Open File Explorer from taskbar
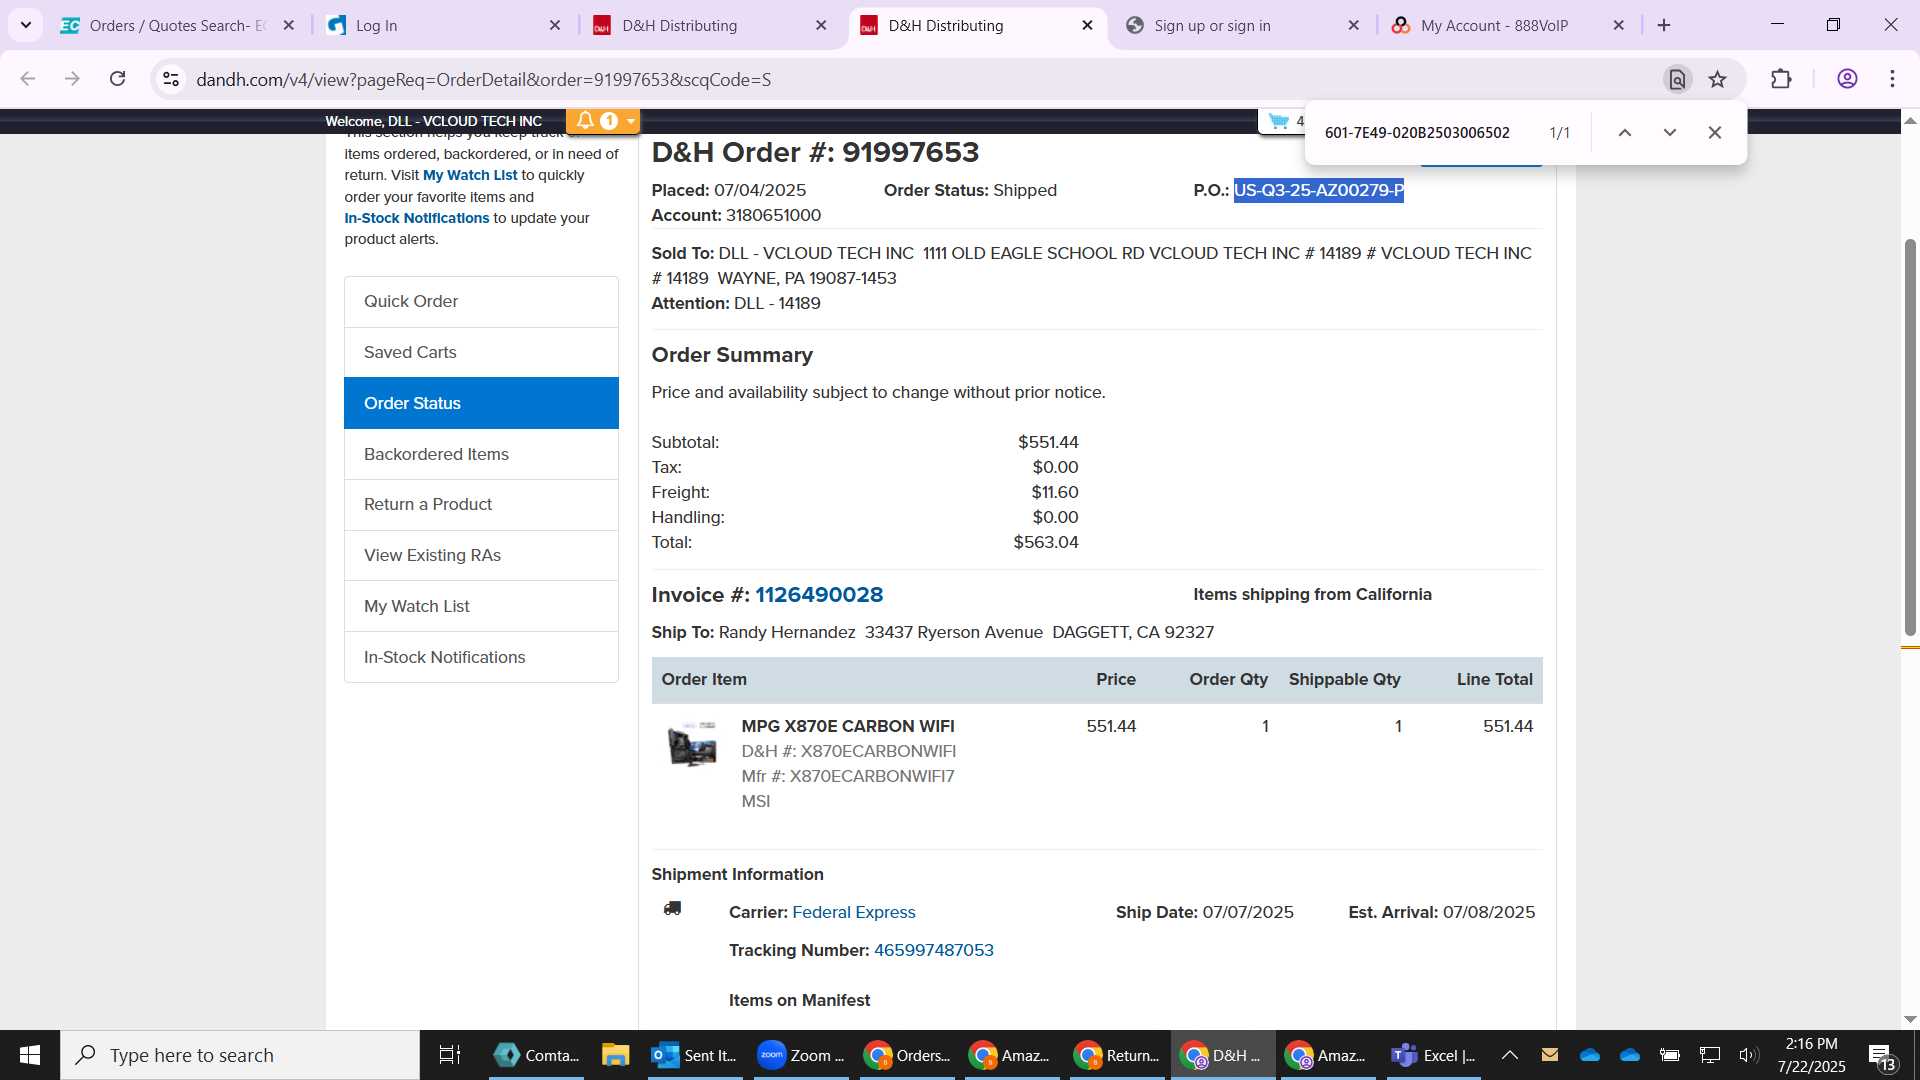The image size is (1920, 1080). [615, 1055]
